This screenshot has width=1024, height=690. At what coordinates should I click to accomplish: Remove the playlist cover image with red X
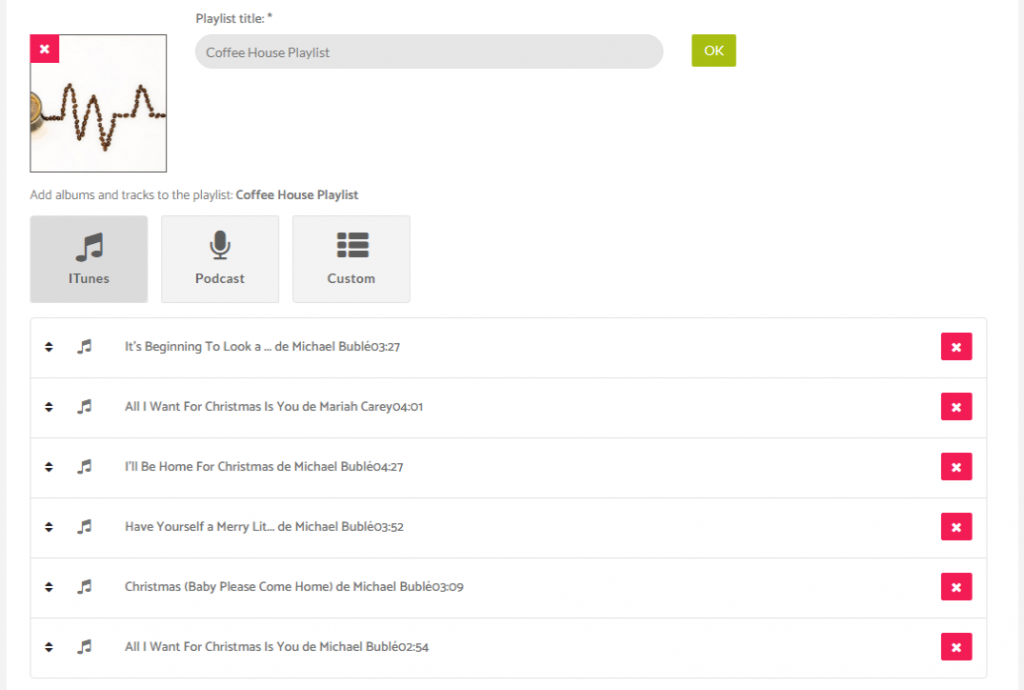[x=44, y=49]
